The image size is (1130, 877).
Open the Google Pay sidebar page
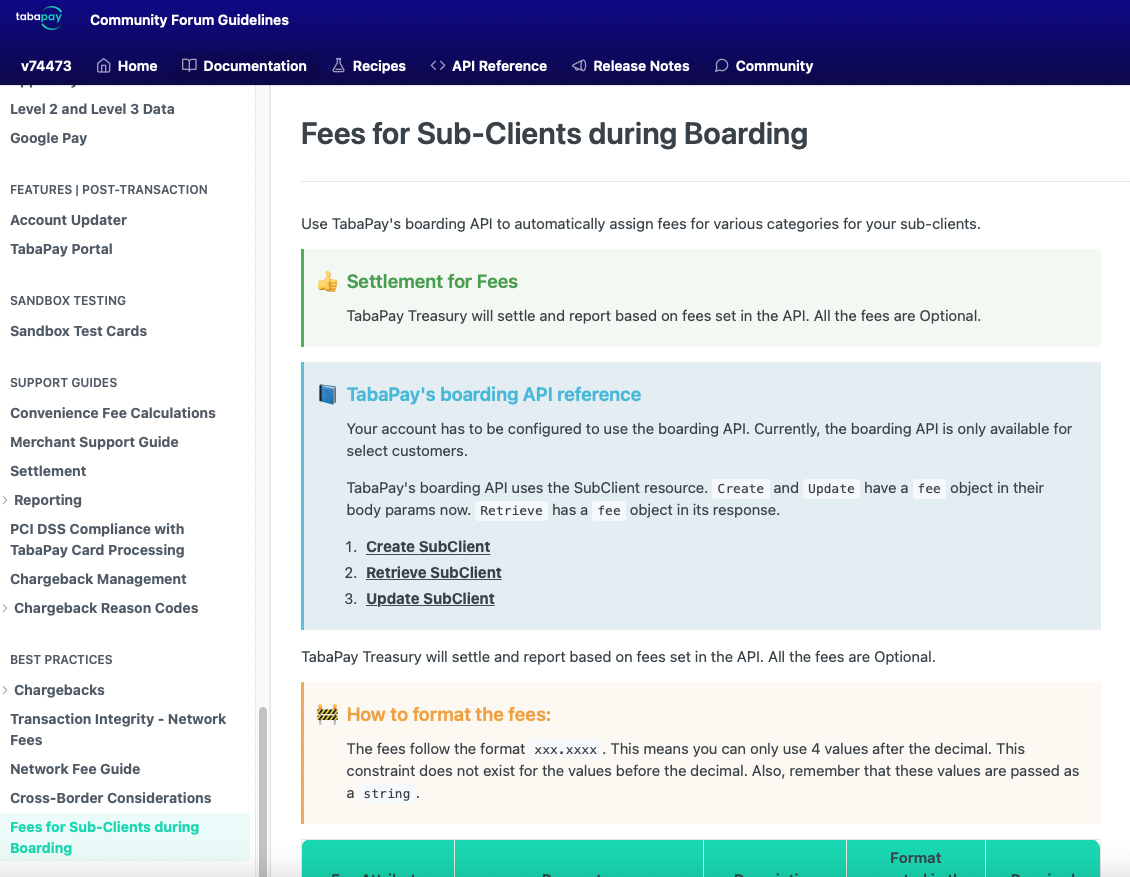coord(48,138)
